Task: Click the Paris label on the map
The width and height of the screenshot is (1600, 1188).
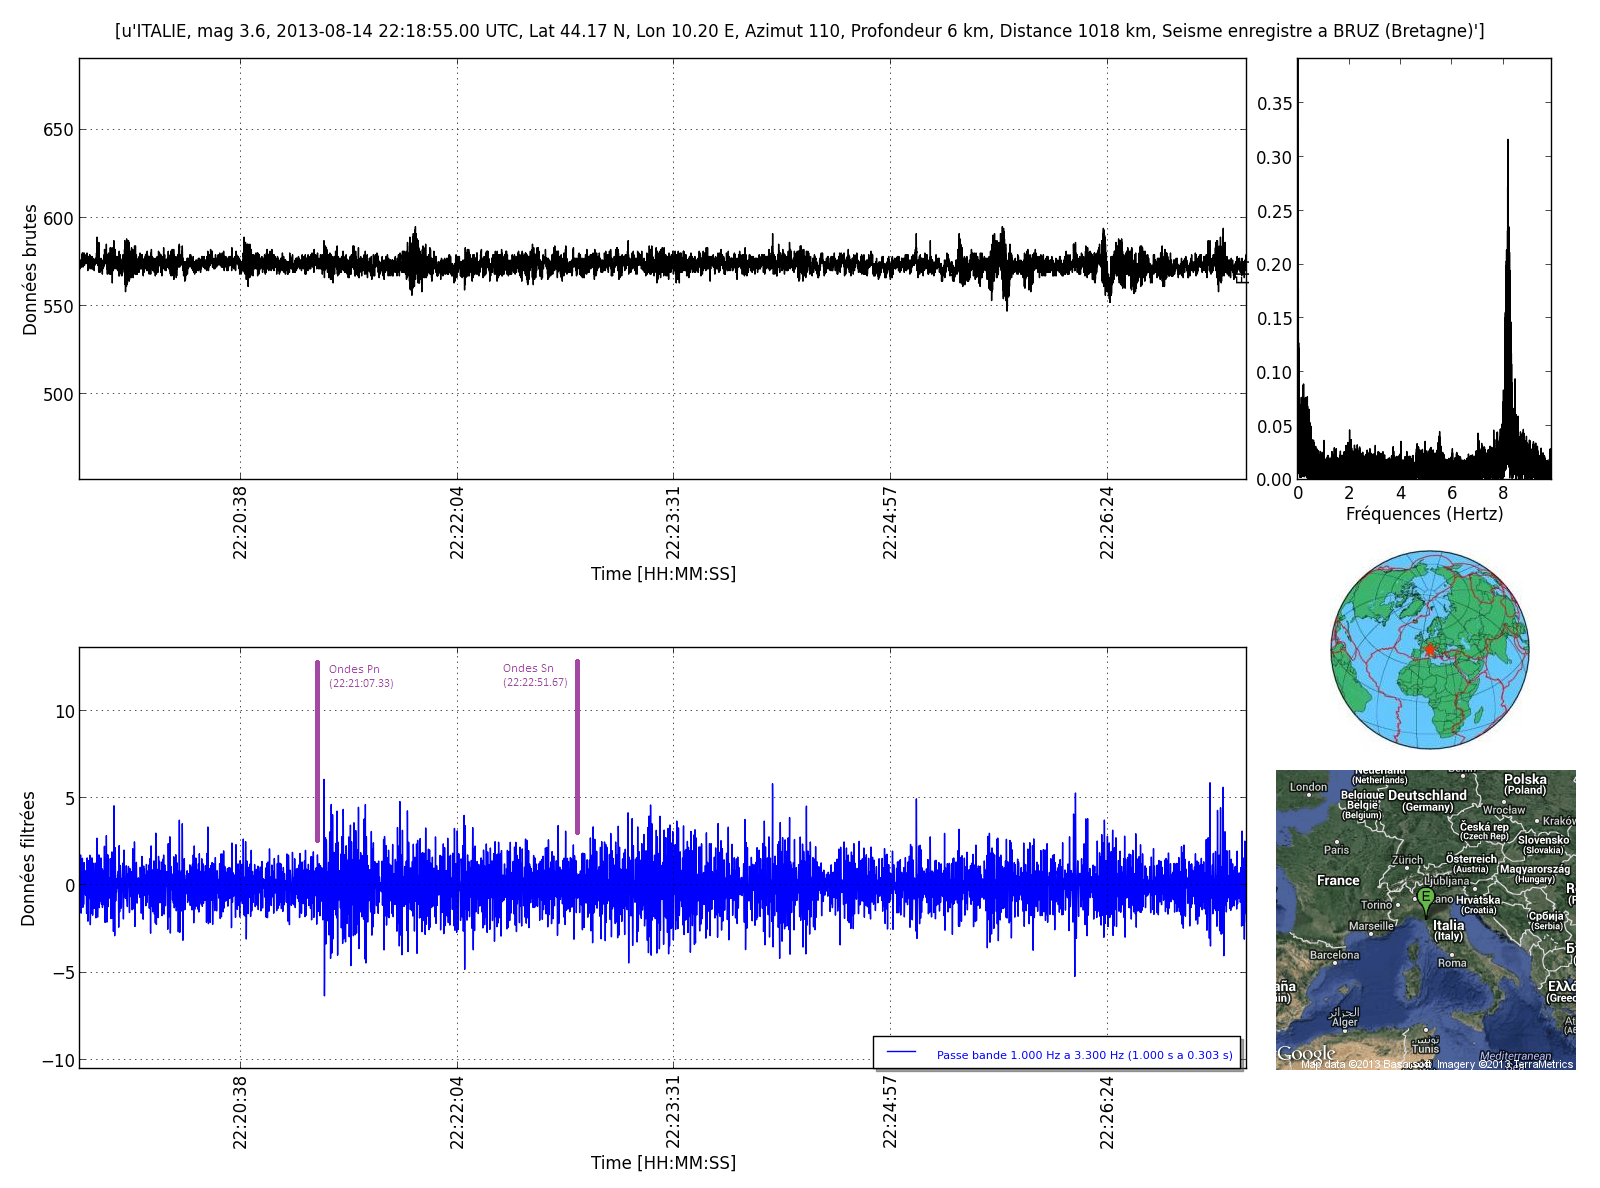Action: pyautogui.click(x=1336, y=850)
